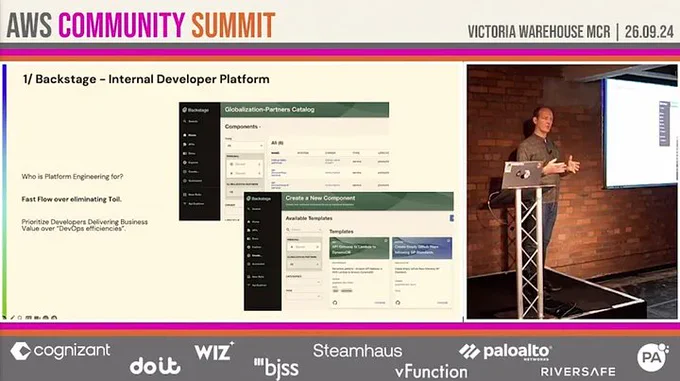Click the speaker video thumbnail
Viewport: 680px width, 381px height.
click(x=572, y=192)
